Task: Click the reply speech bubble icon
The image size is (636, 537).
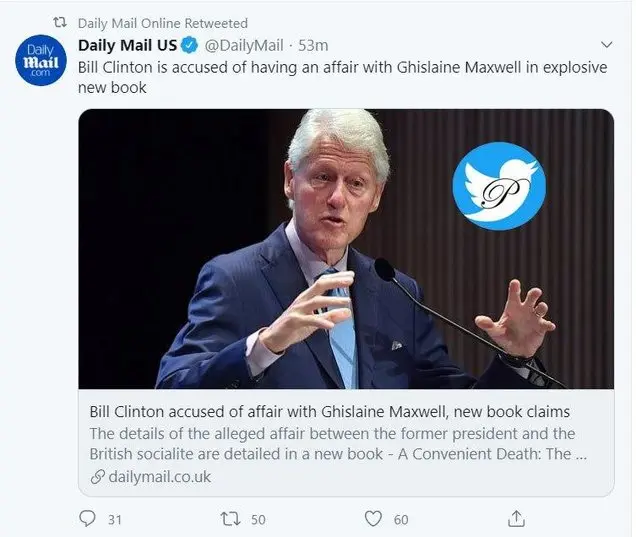Action: click(x=86, y=518)
